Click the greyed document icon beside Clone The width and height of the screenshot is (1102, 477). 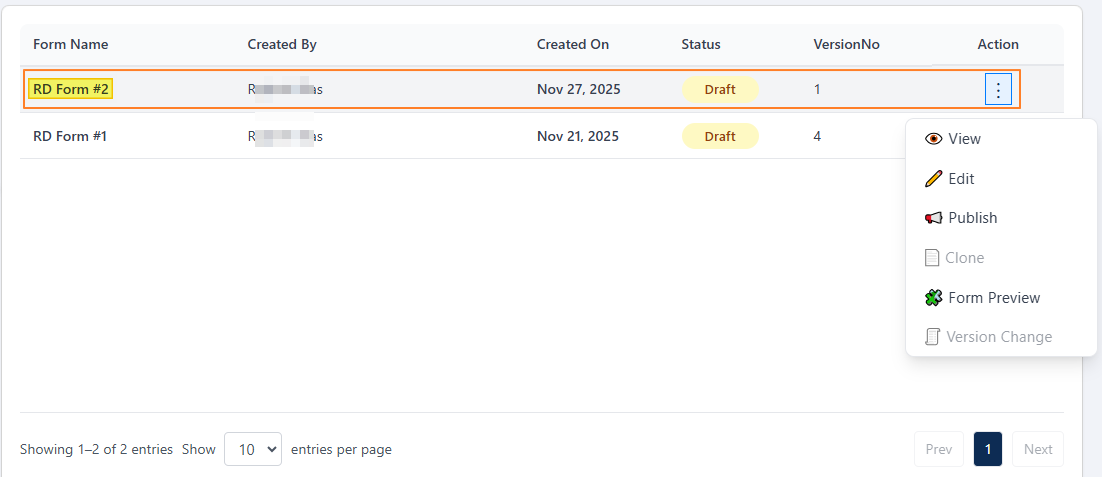(x=932, y=258)
